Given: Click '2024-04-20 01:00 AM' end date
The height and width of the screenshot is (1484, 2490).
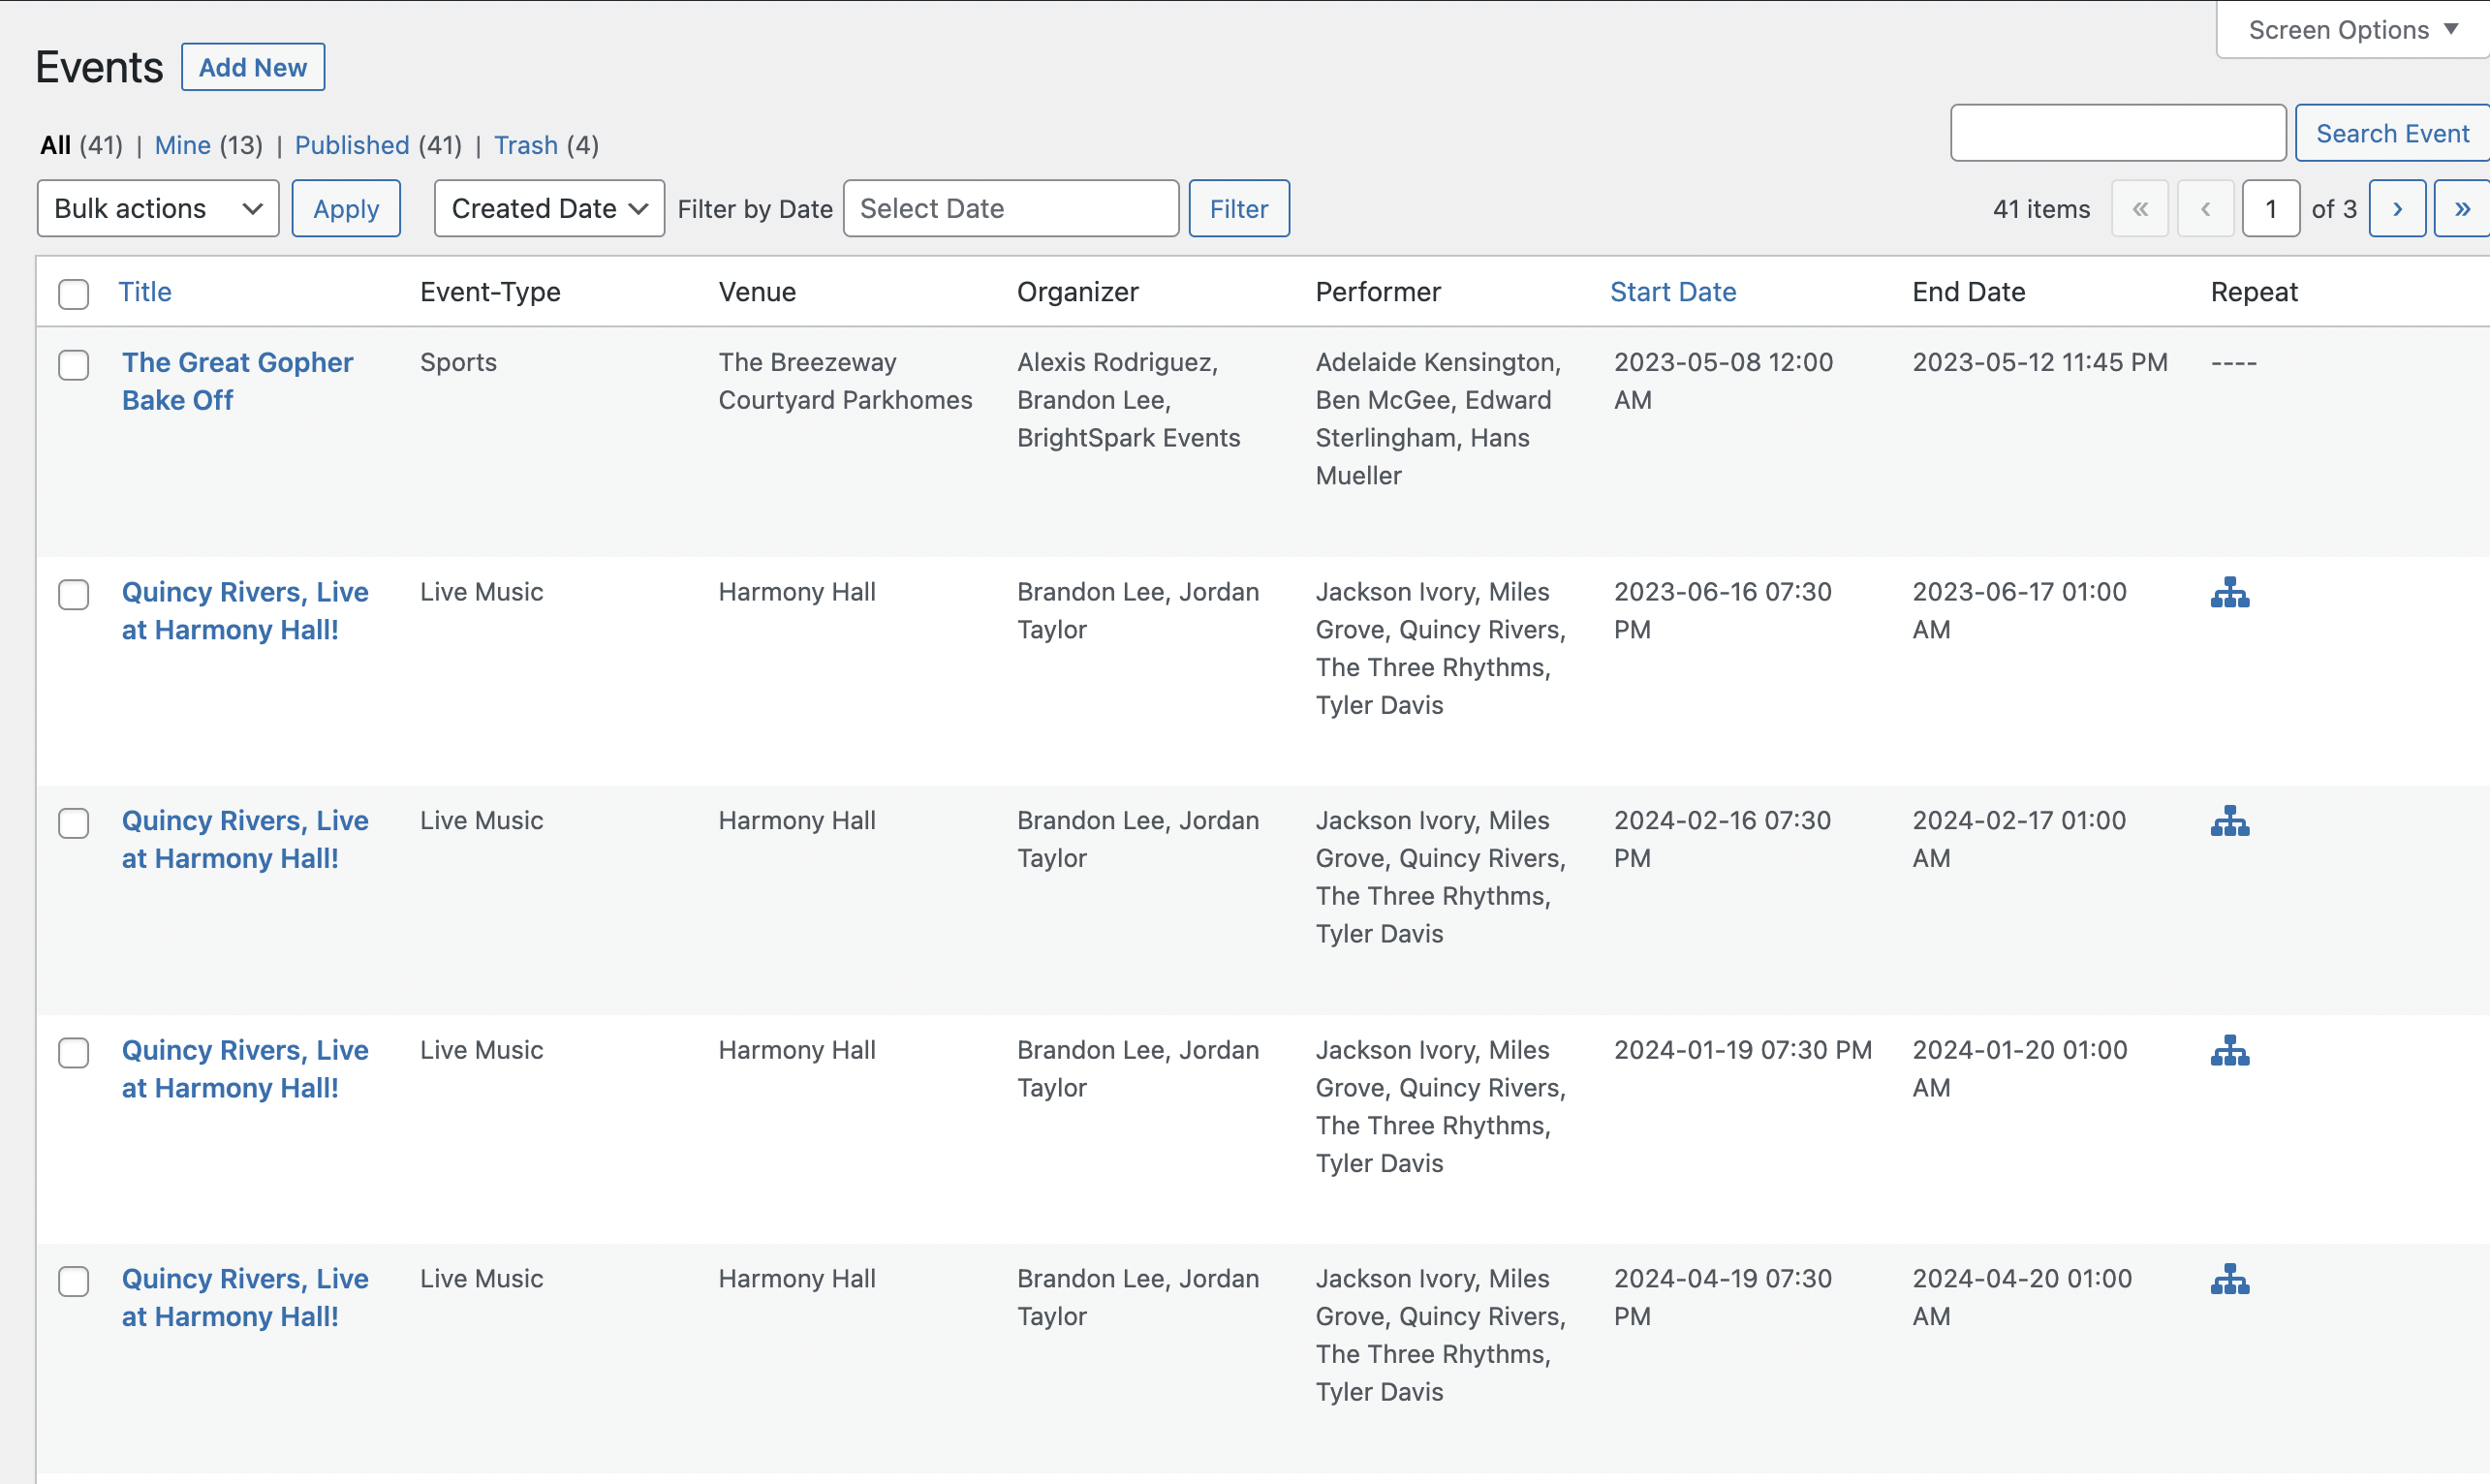Looking at the screenshot, I should point(2022,1297).
